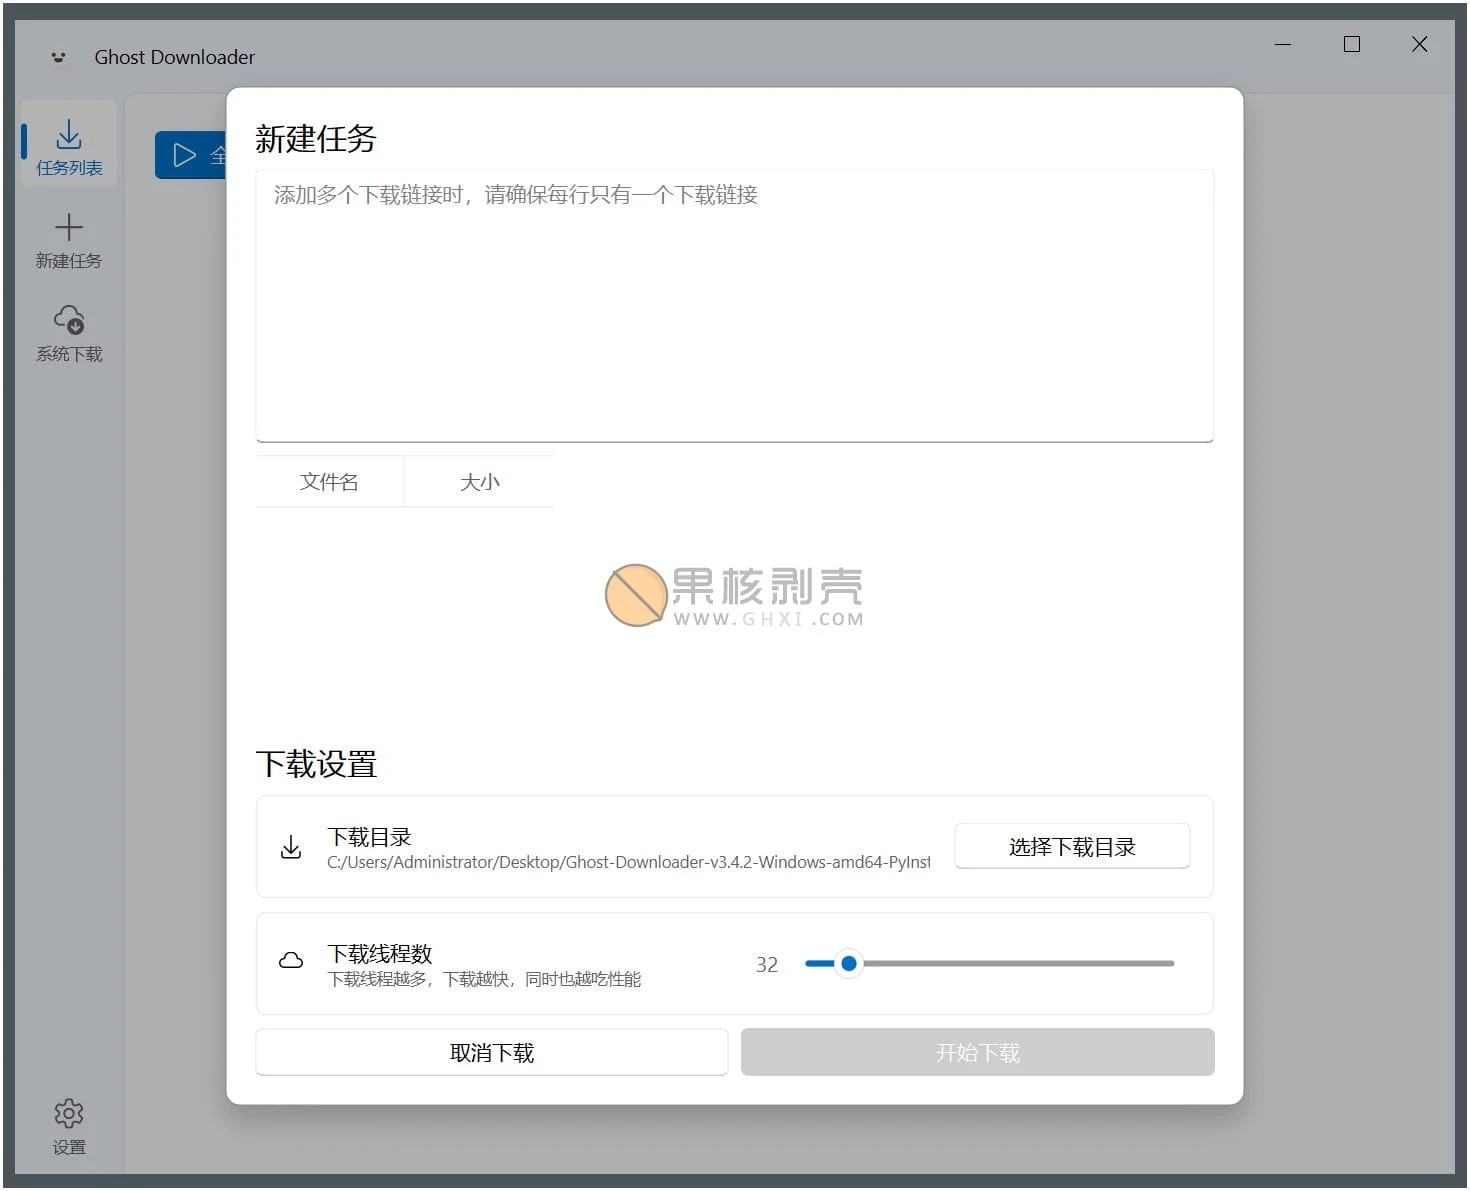Open the 任务列表 download icon in sidebar
This screenshot has width=1470, height=1191.
68,132
